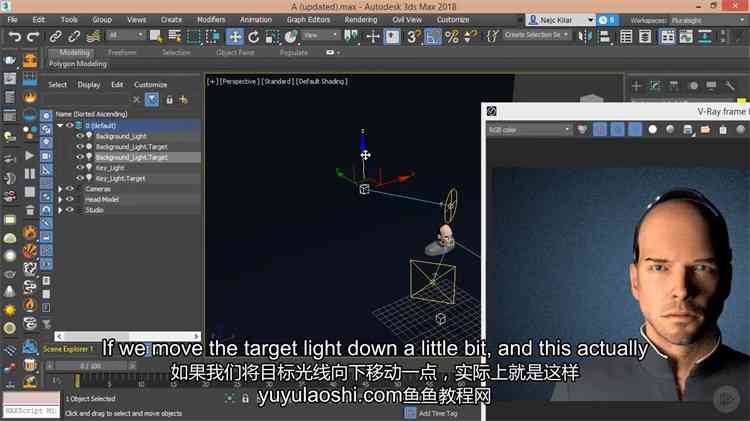
Task: Open the Animation menu
Action: click(255, 20)
